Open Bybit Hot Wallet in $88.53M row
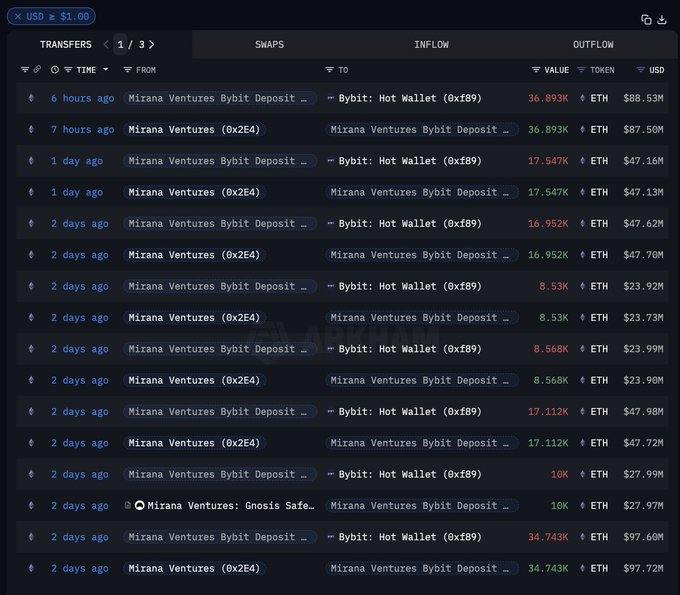680x595 pixels. pos(410,98)
